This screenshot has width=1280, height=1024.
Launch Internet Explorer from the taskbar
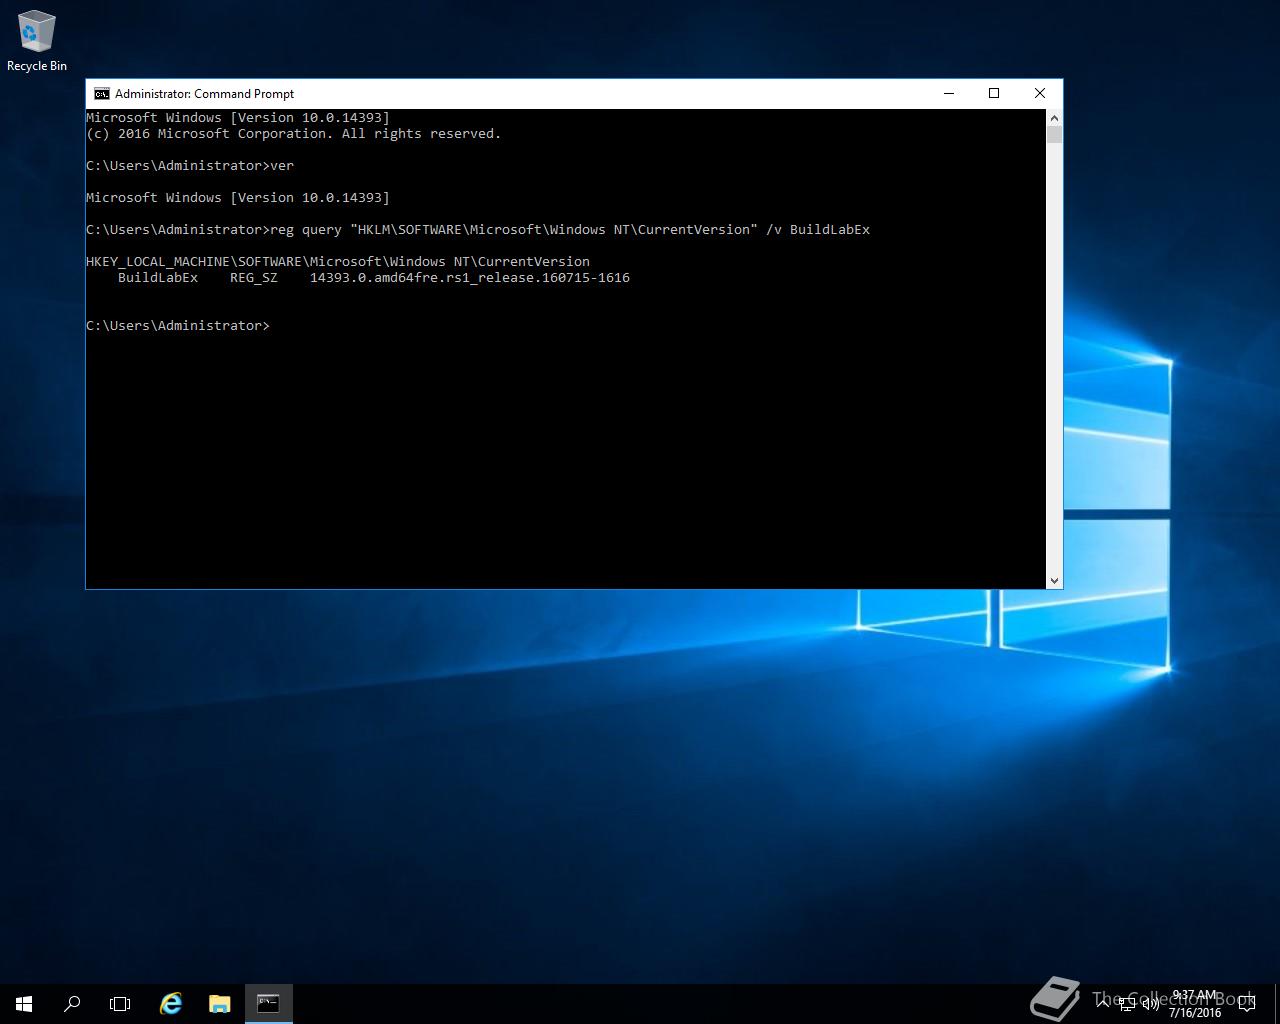pos(171,1003)
